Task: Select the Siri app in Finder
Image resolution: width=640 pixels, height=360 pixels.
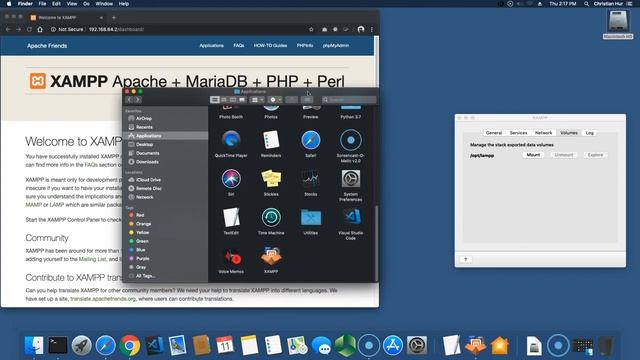Action: click(x=231, y=179)
